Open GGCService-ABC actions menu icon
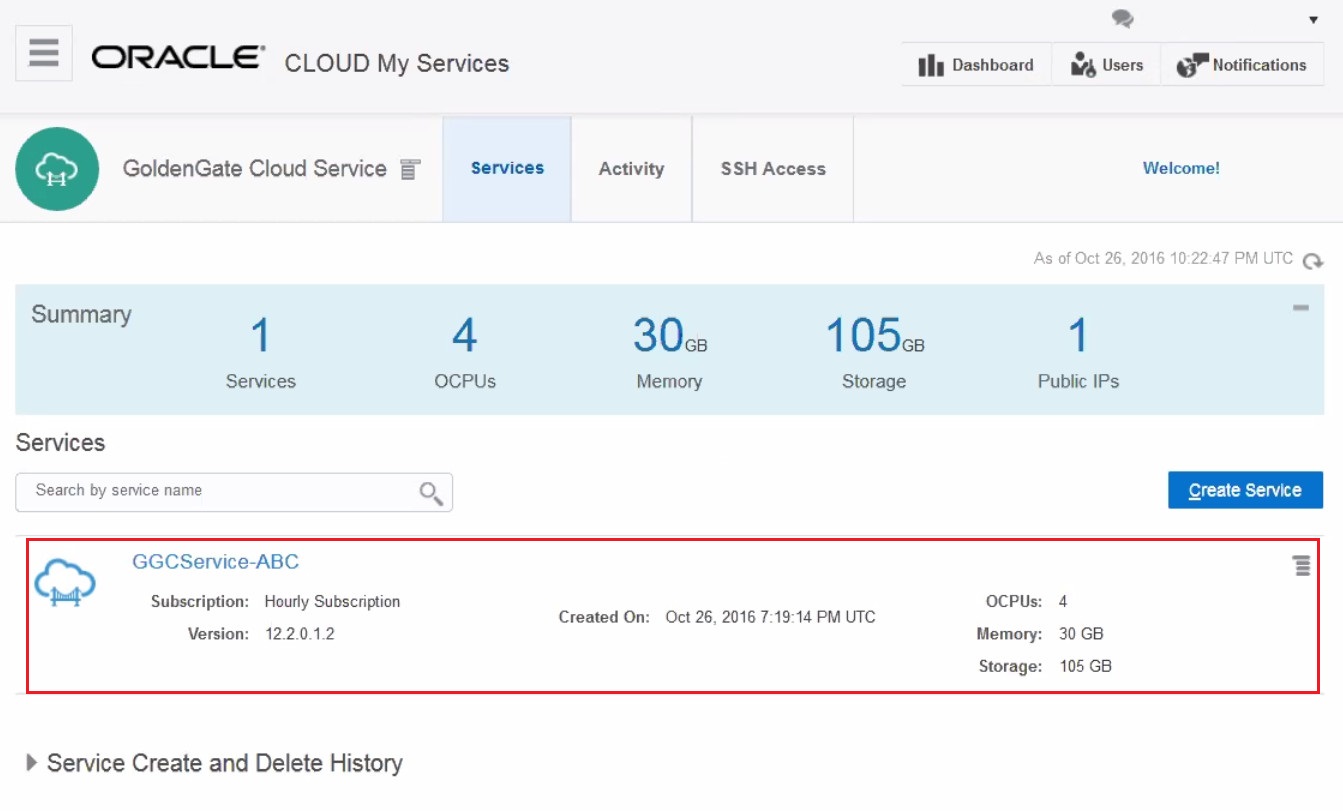Screen dimensions: 1343x811 click(1301, 566)
